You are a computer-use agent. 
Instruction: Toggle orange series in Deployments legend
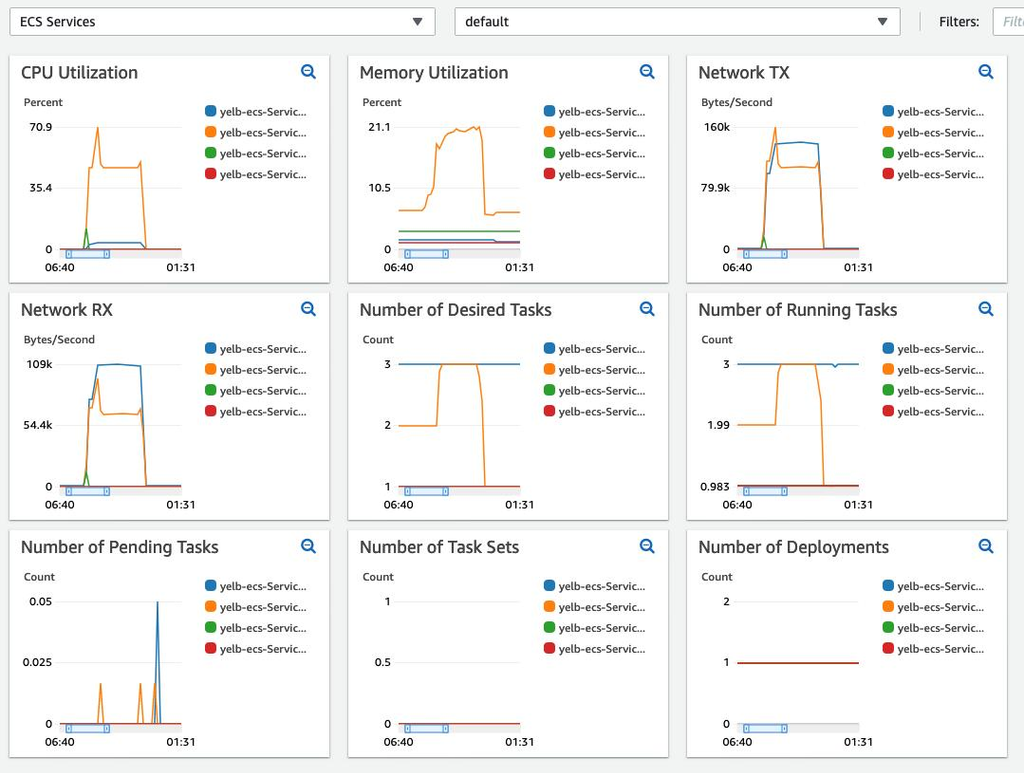pyautogui.click(x=933, y=607)
